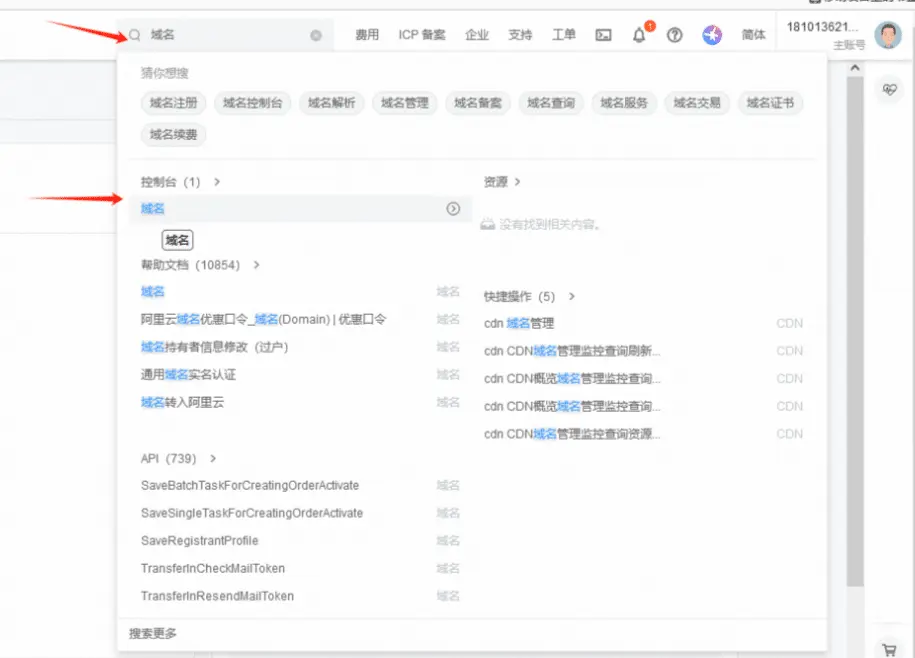
Task: Select the 域名查询 suggestion tag
Action: (x=551, y=103)
